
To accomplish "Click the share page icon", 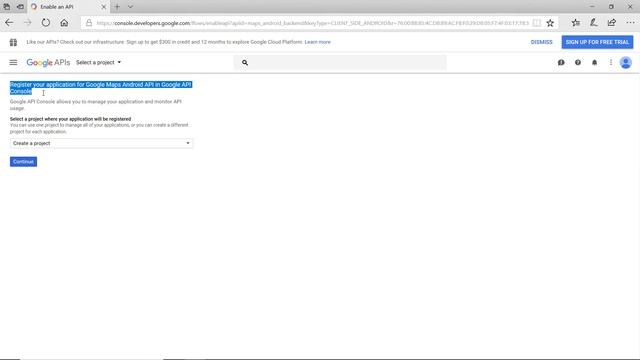I will [611, 23].
